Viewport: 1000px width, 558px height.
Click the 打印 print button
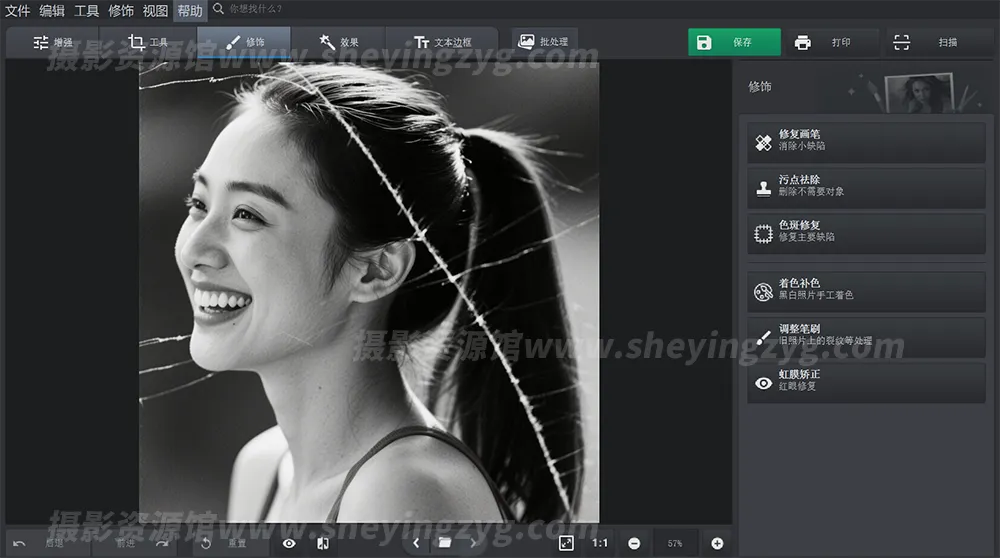[822, 43]
